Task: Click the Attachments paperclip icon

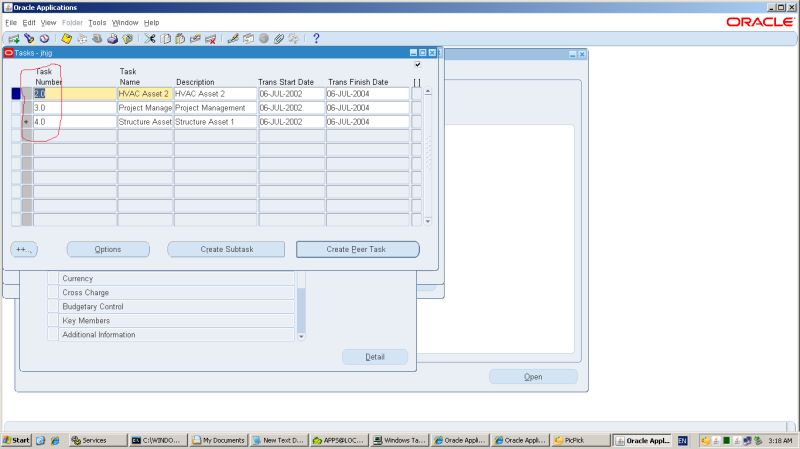Action: (279, 39)
